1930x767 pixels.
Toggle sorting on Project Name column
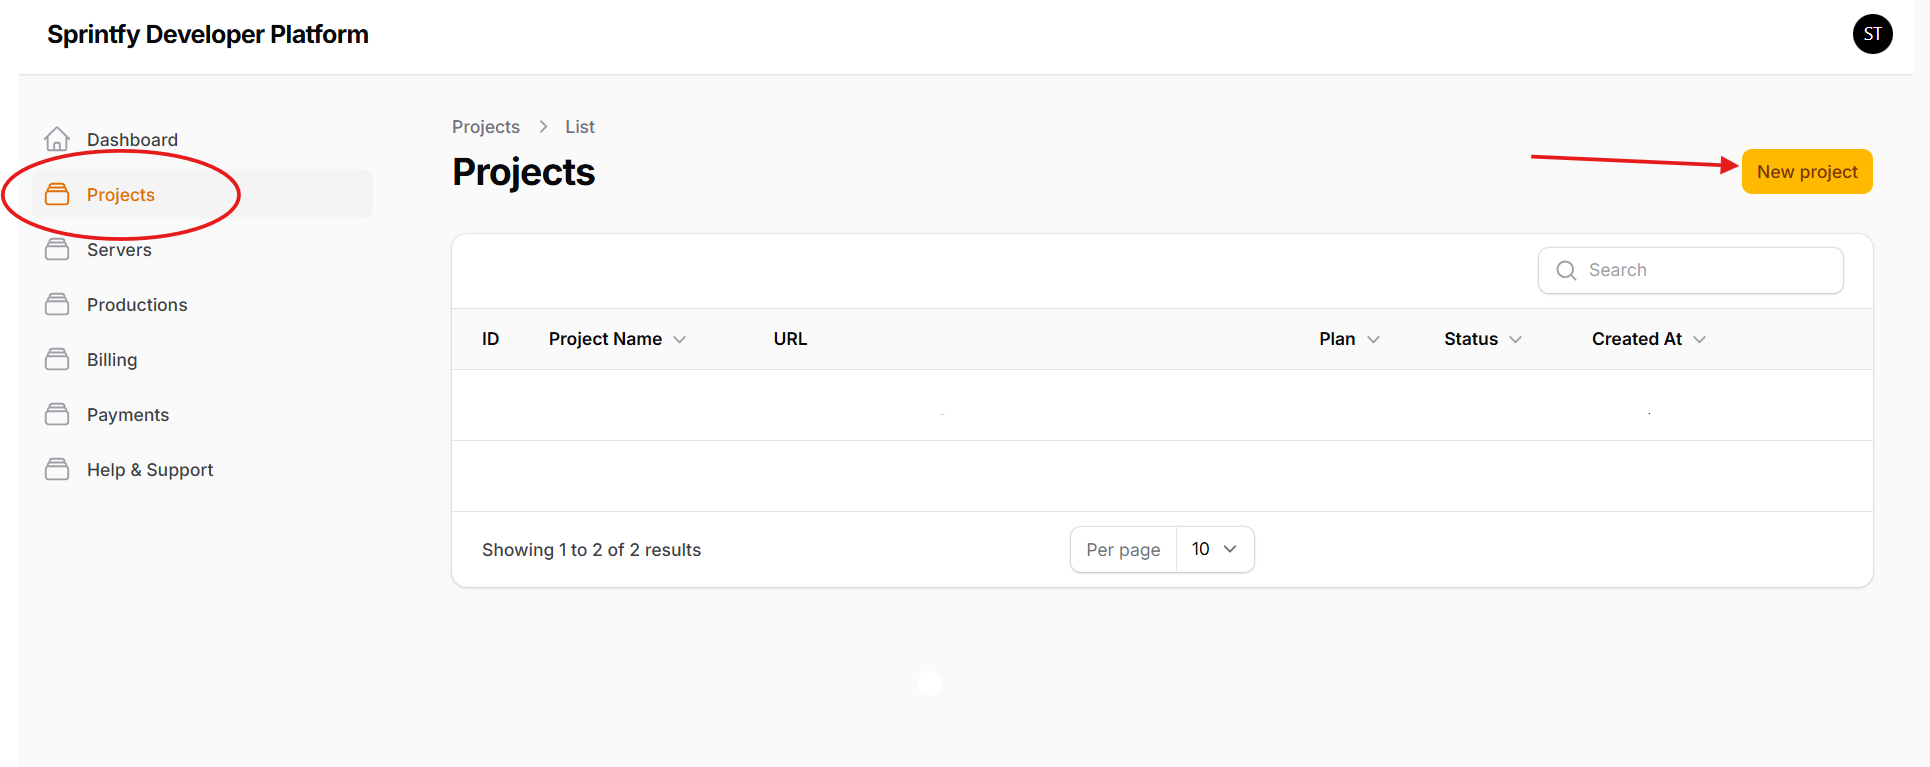(680, 339)
